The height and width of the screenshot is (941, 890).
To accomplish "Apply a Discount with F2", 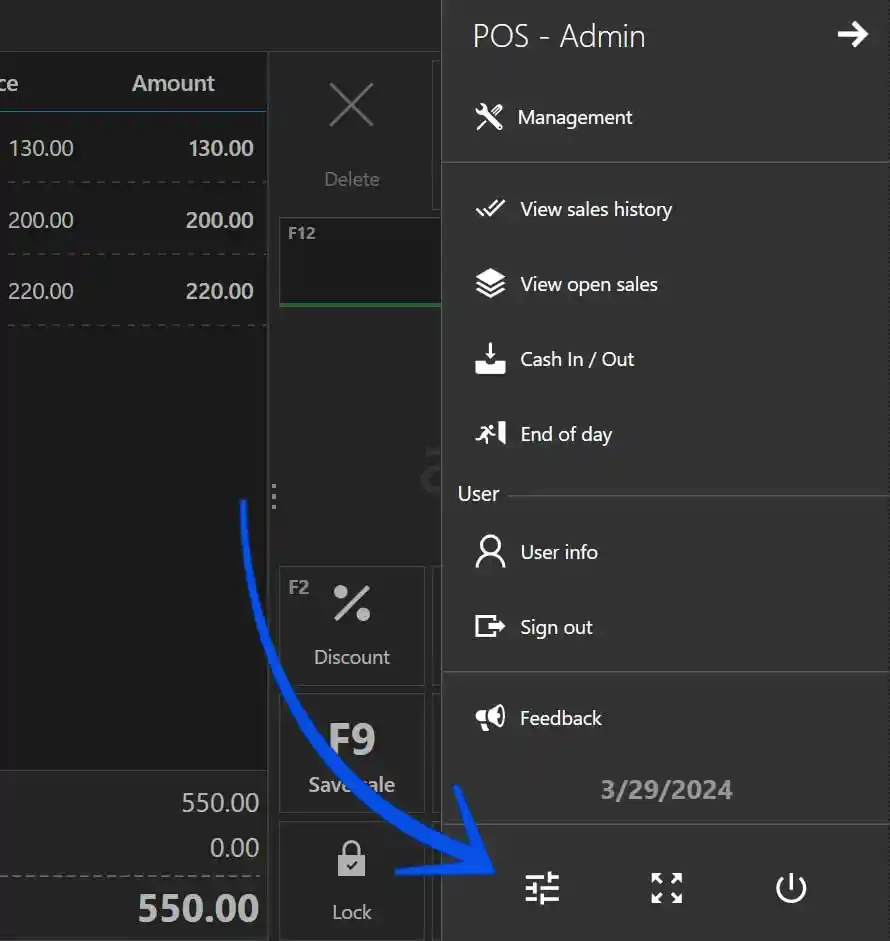I will pyautogui.click(x=352, y=627).
